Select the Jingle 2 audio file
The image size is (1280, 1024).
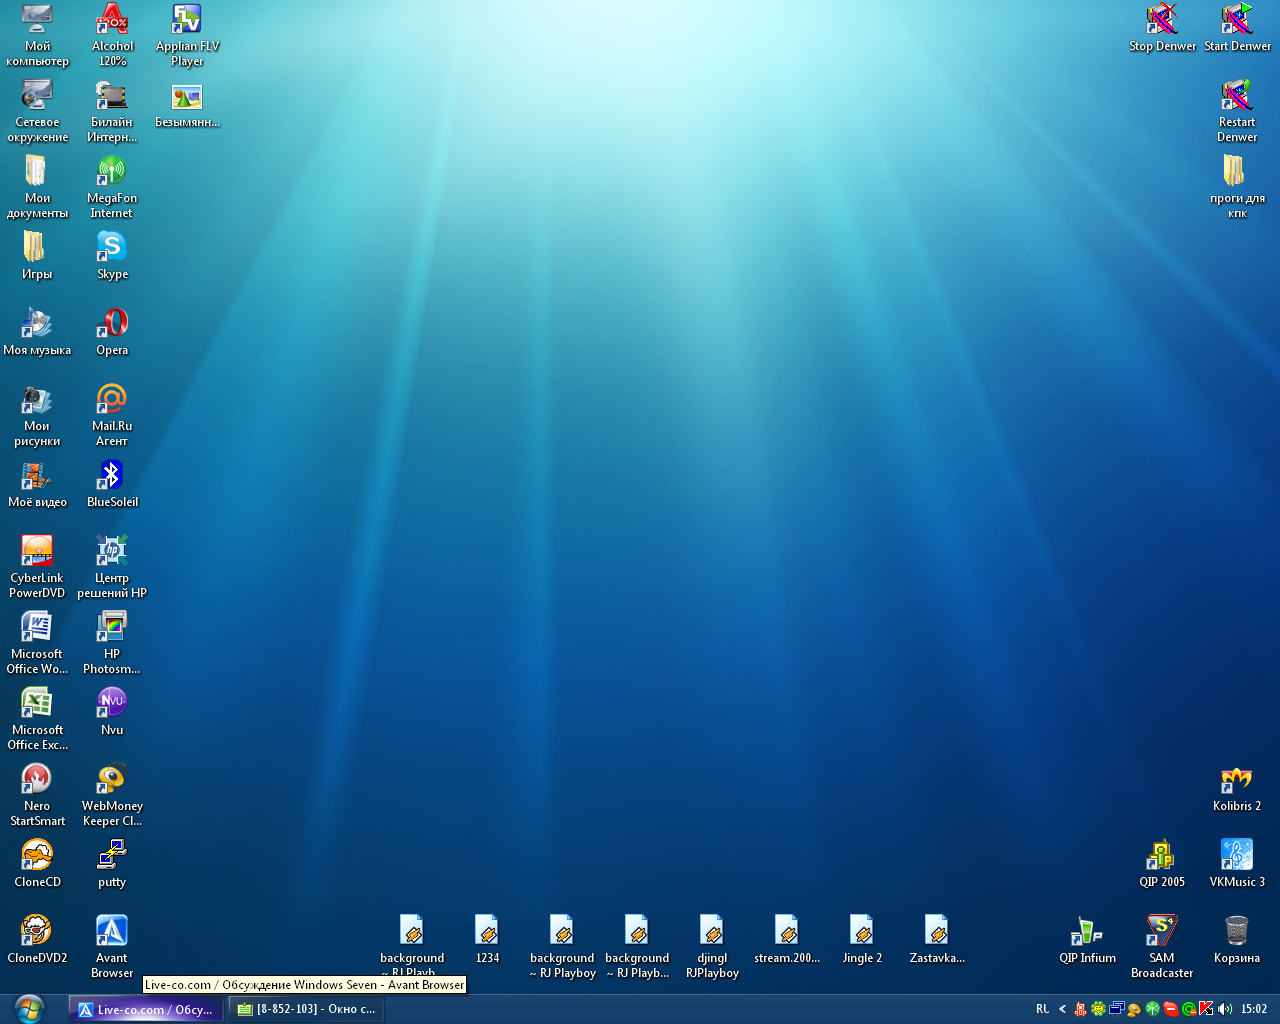pyautogui.click(x=861, y=932)
